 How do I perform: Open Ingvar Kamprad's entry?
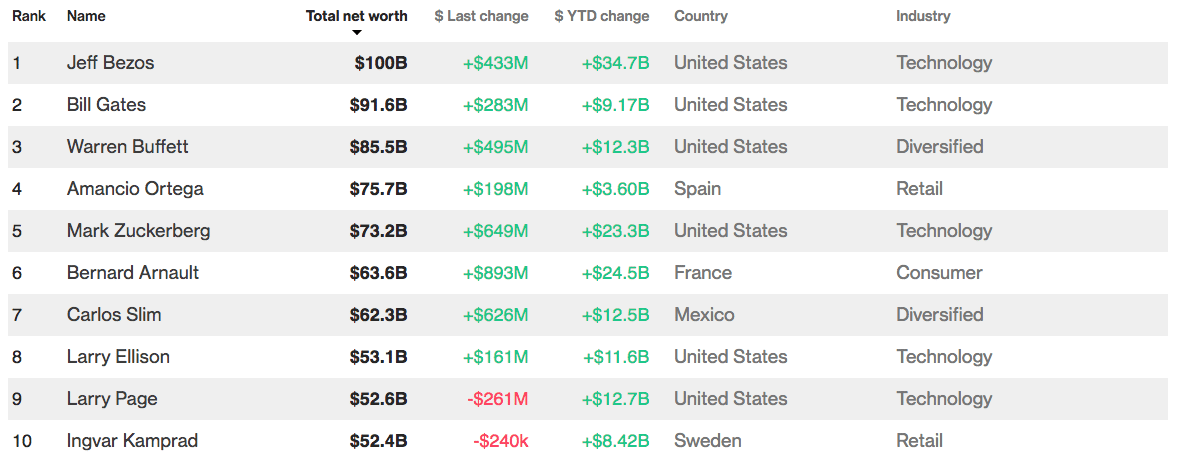(x=132, y=441)
